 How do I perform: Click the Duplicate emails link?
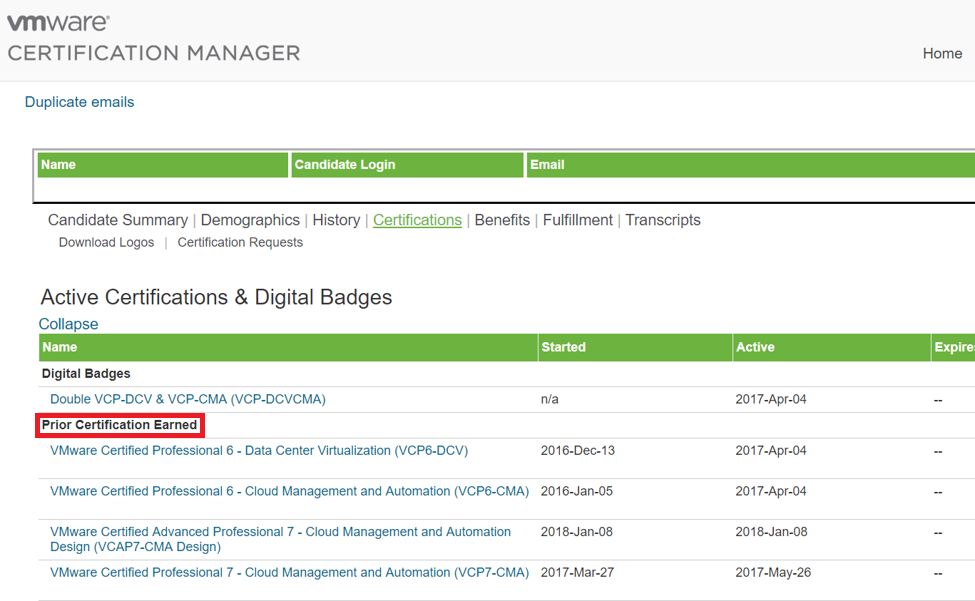coord(79,102)
